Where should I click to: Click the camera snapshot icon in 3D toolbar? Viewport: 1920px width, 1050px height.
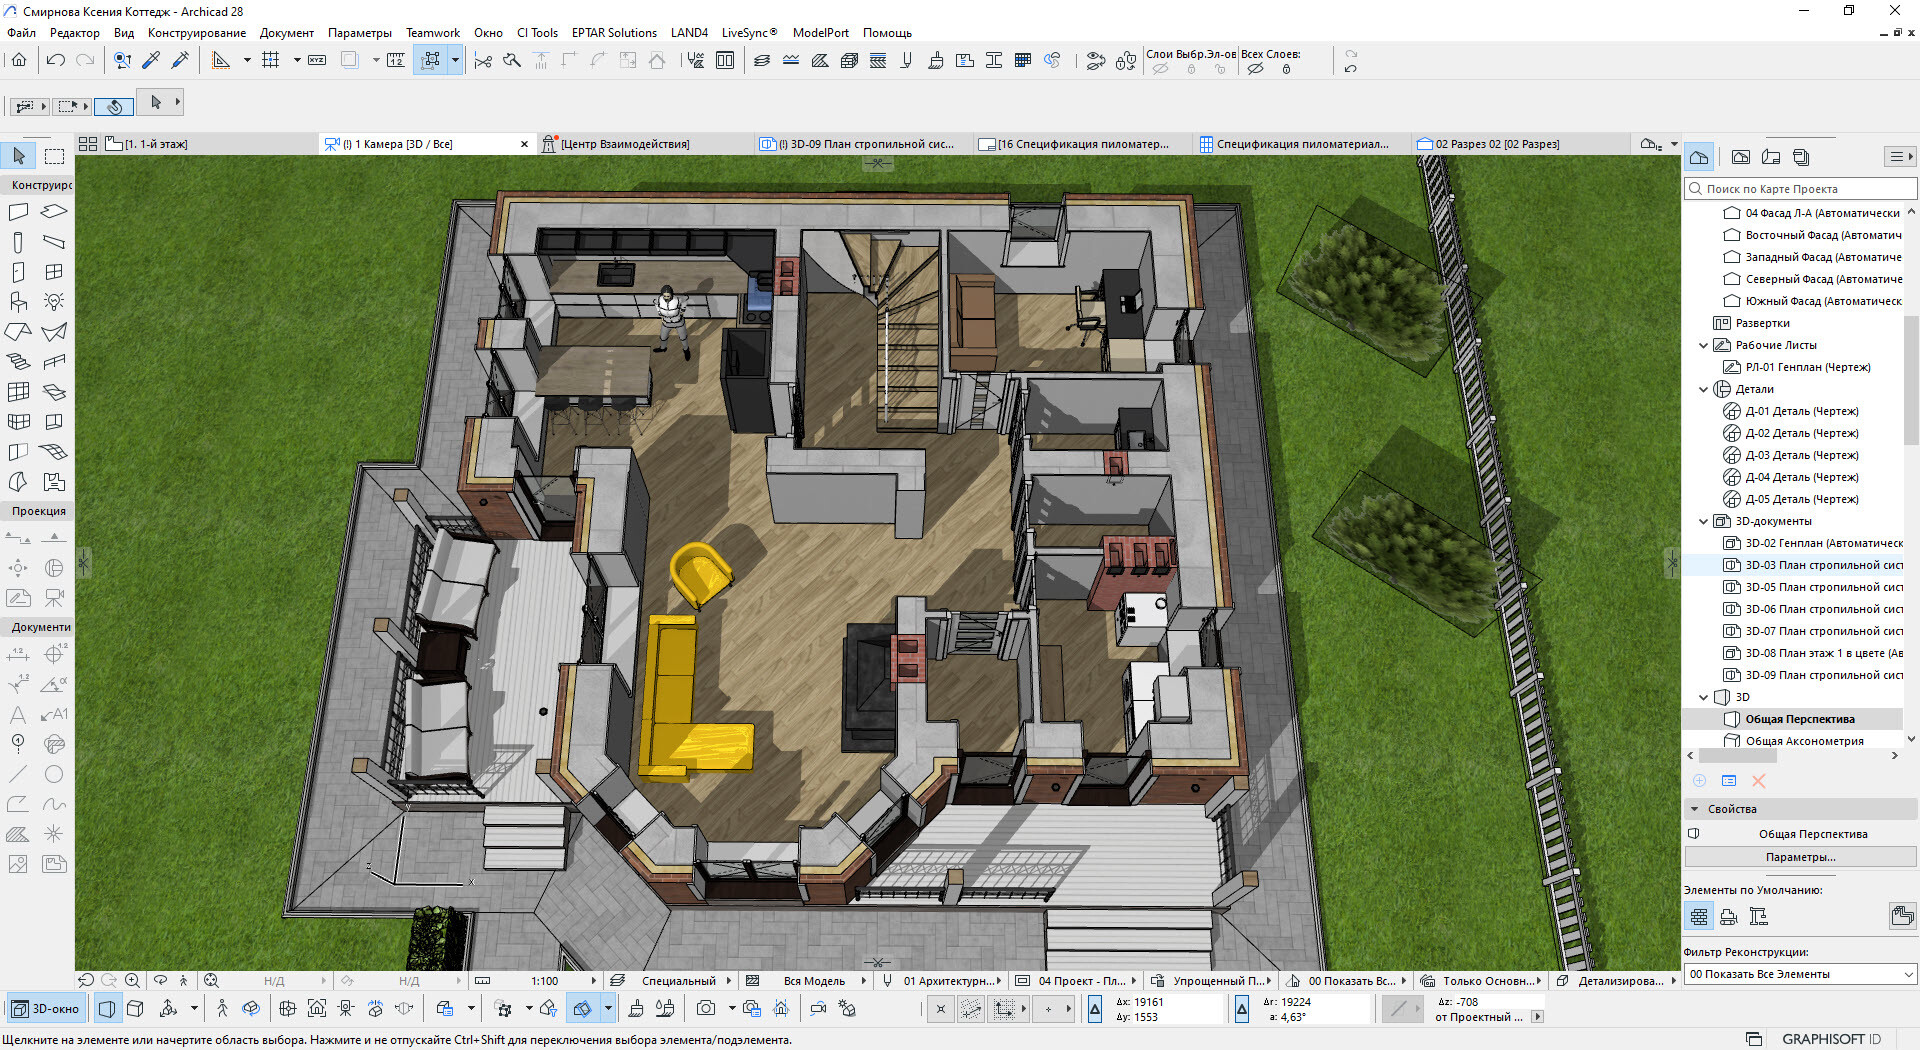[706, 1009]
